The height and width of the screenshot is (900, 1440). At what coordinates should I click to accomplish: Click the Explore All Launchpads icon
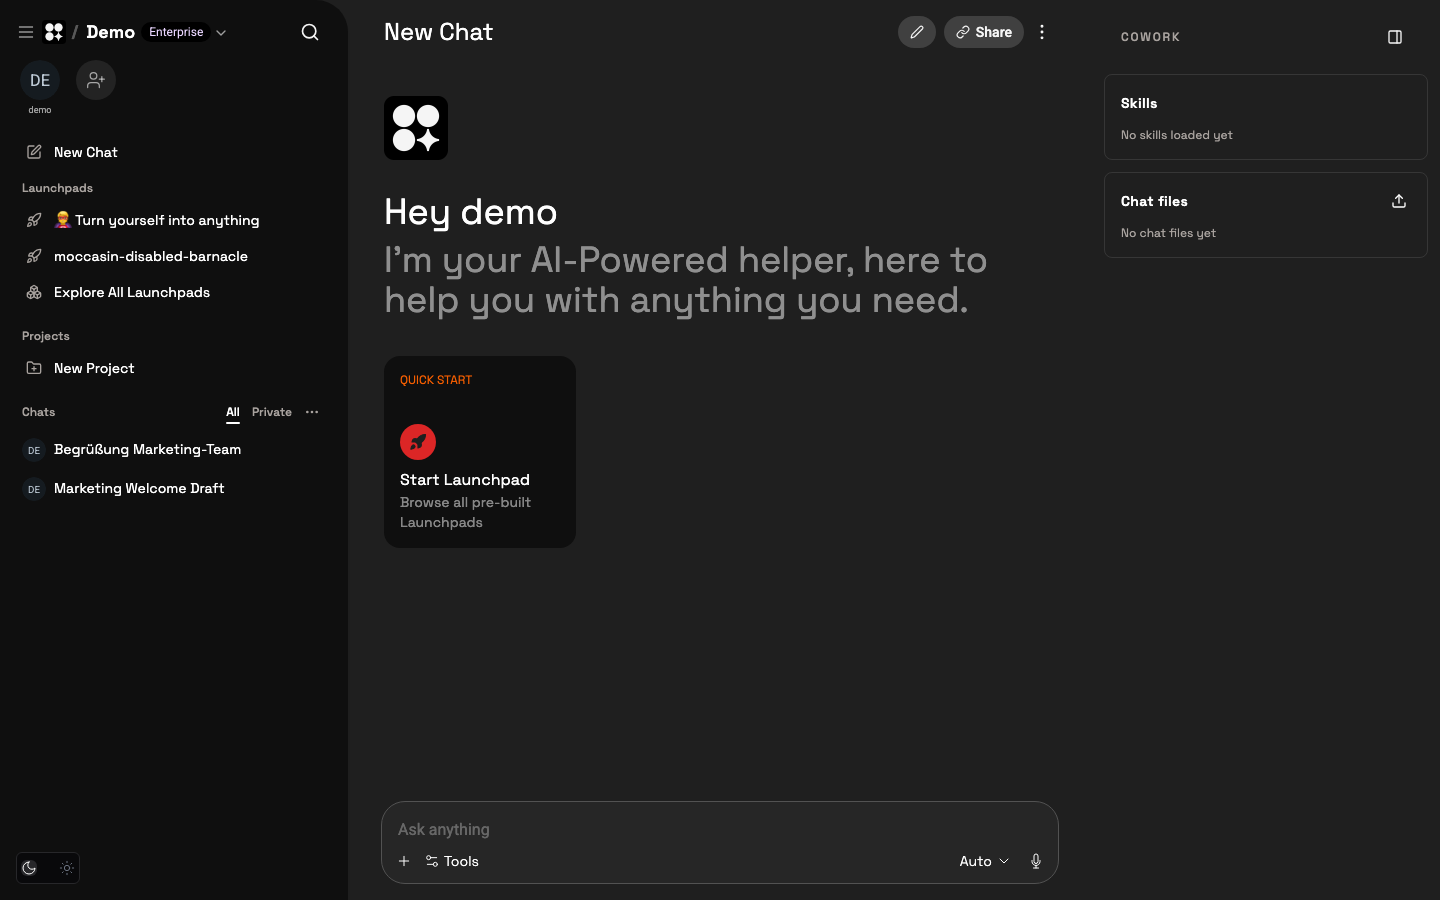[x=34, y=292]
